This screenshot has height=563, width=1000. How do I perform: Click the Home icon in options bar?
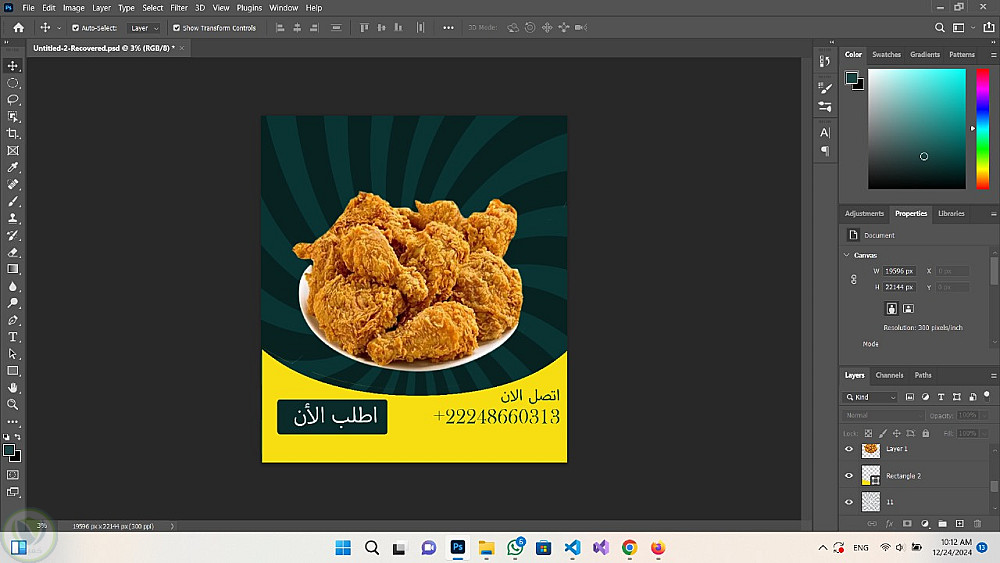(x=18, y=27)
